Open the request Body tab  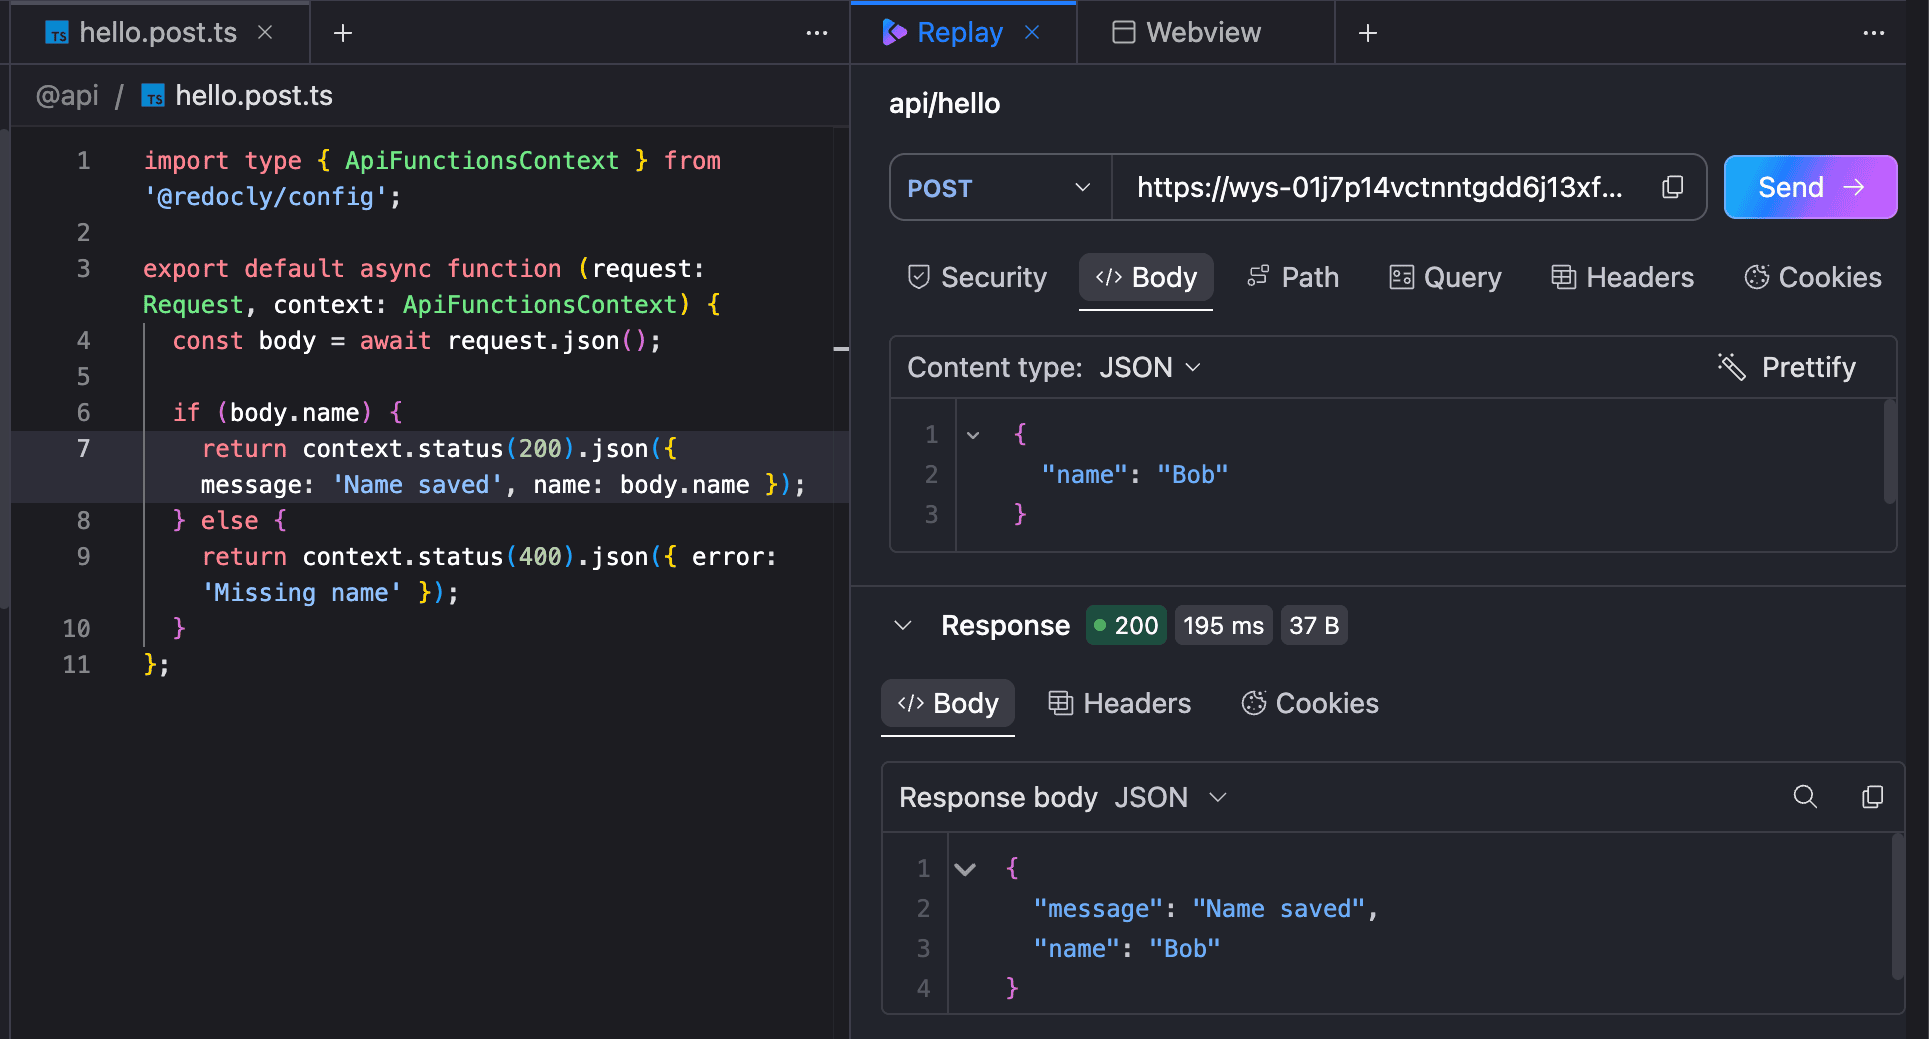1146,277
